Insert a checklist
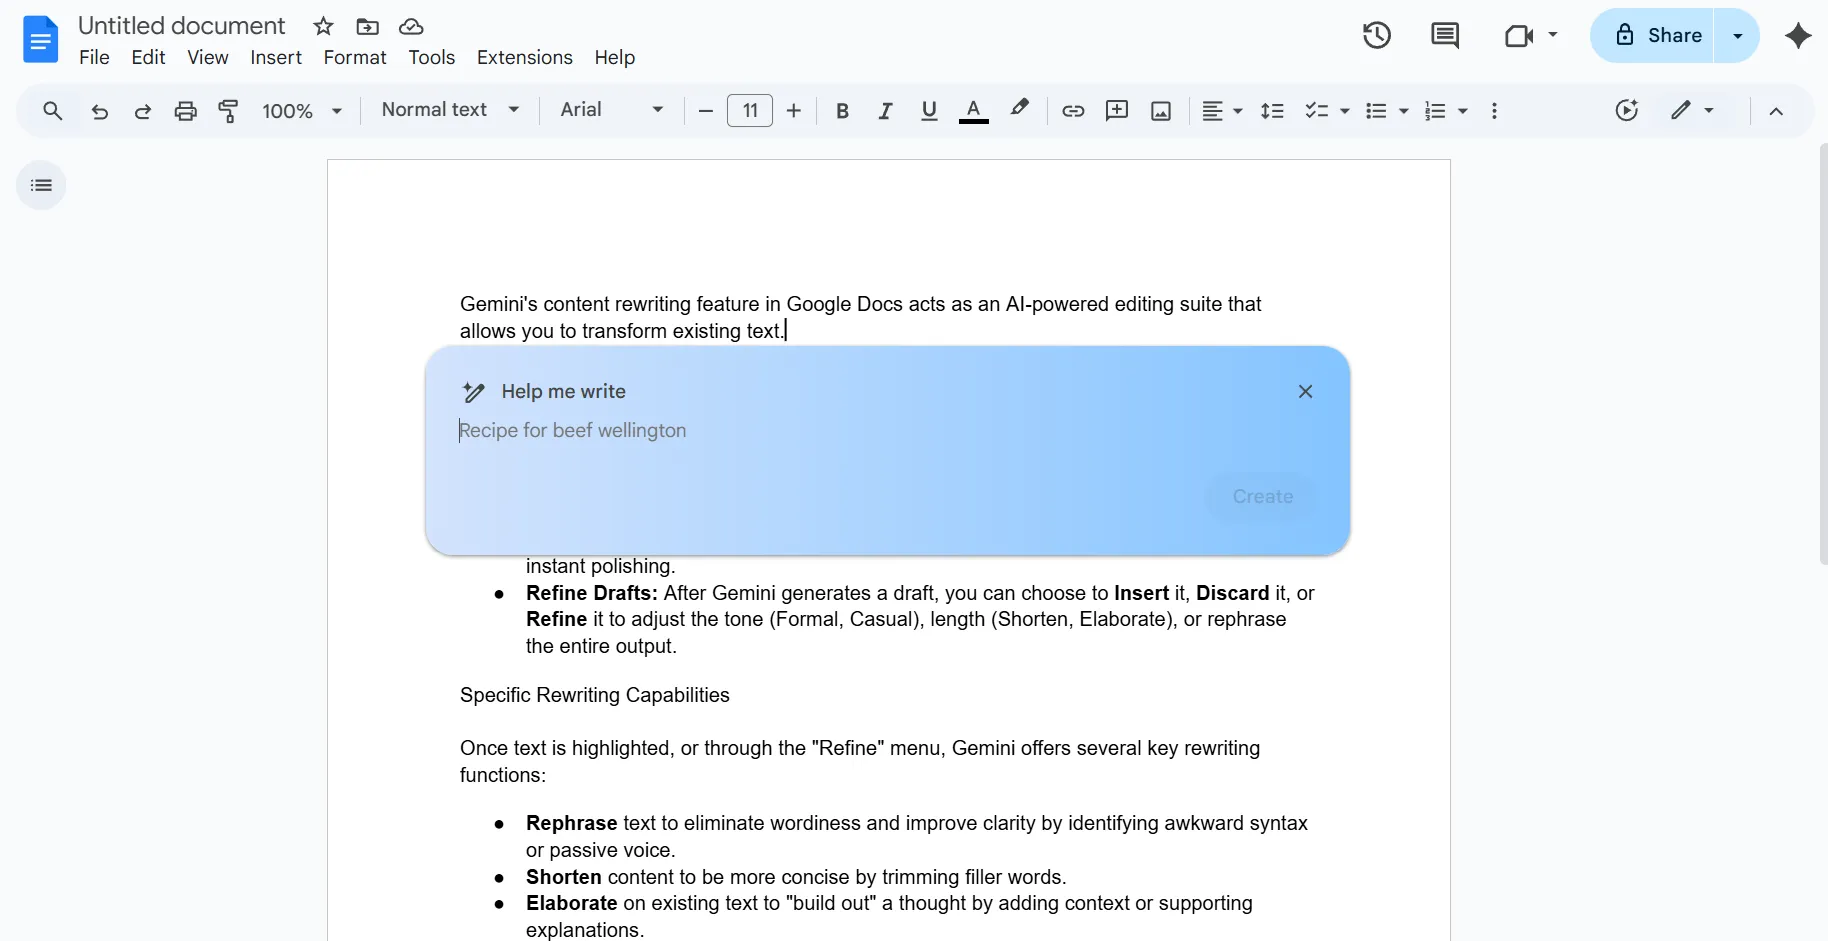Viewport: 1828px width, 941px height. pos(1317,111)
